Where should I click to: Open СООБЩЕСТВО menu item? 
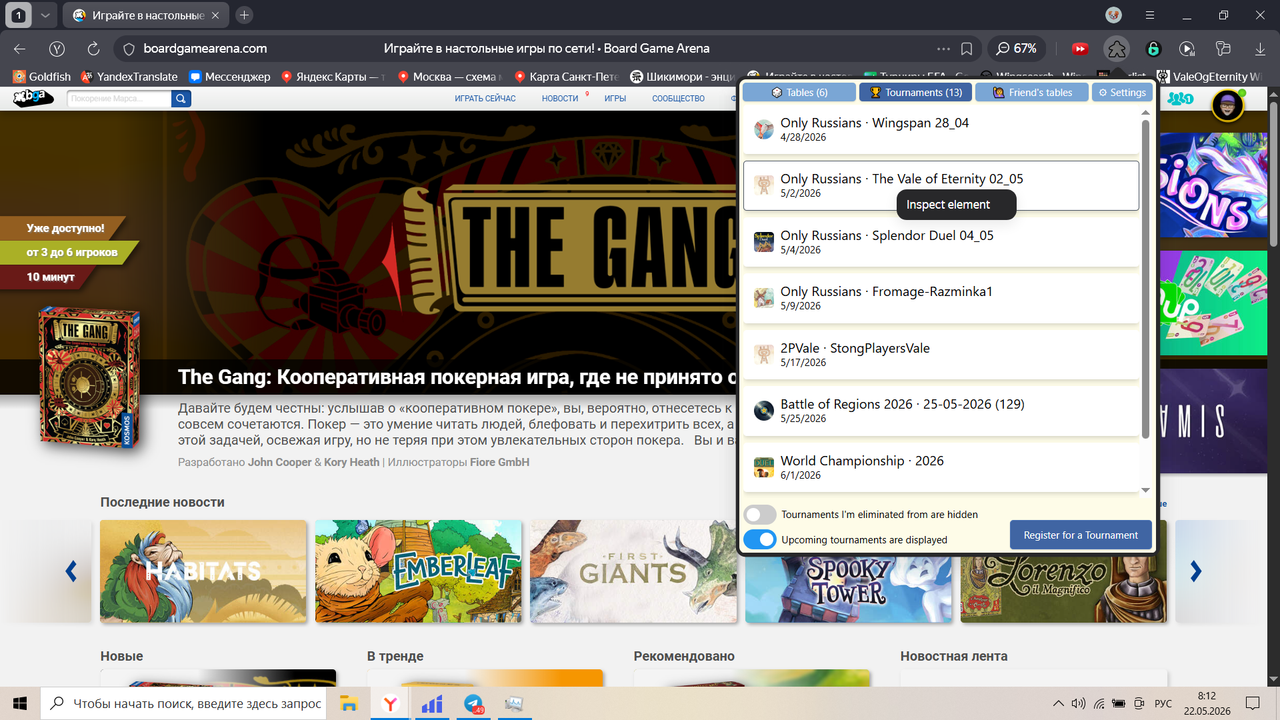[x=679, y=98]
